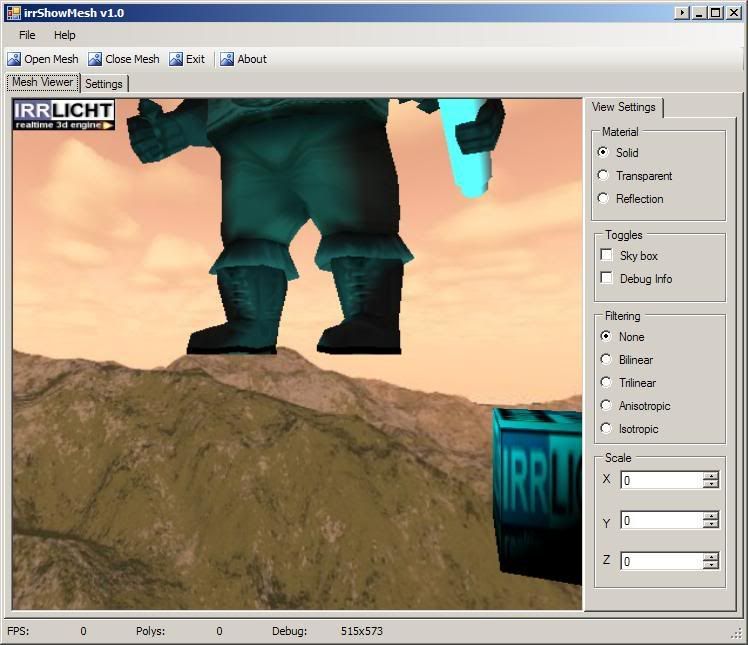Click the Scale X input field

tap(662, 480)
